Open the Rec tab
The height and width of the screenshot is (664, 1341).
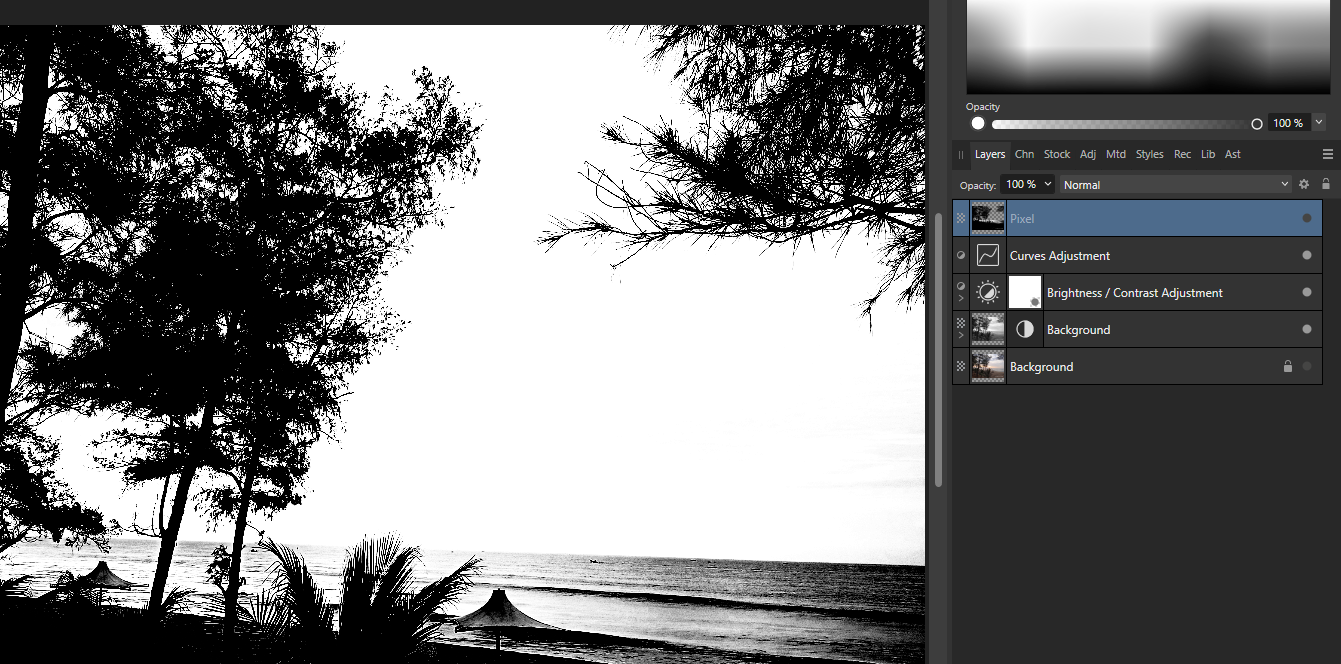pyautogui.click(x=1182, y=154)
